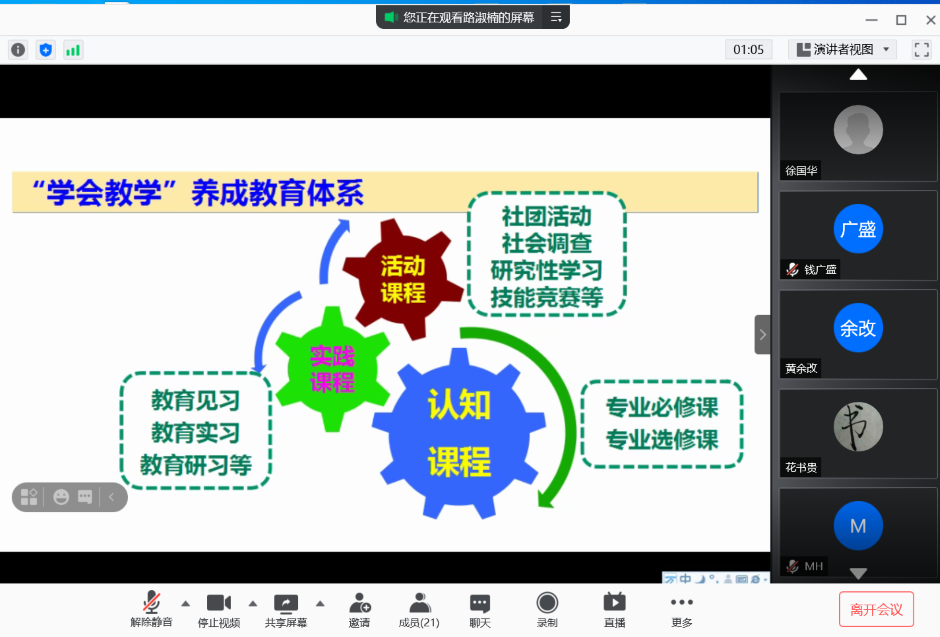
Task: Open the live stream (直播) option
Action: pyautogui.click(x=614, y=608)
